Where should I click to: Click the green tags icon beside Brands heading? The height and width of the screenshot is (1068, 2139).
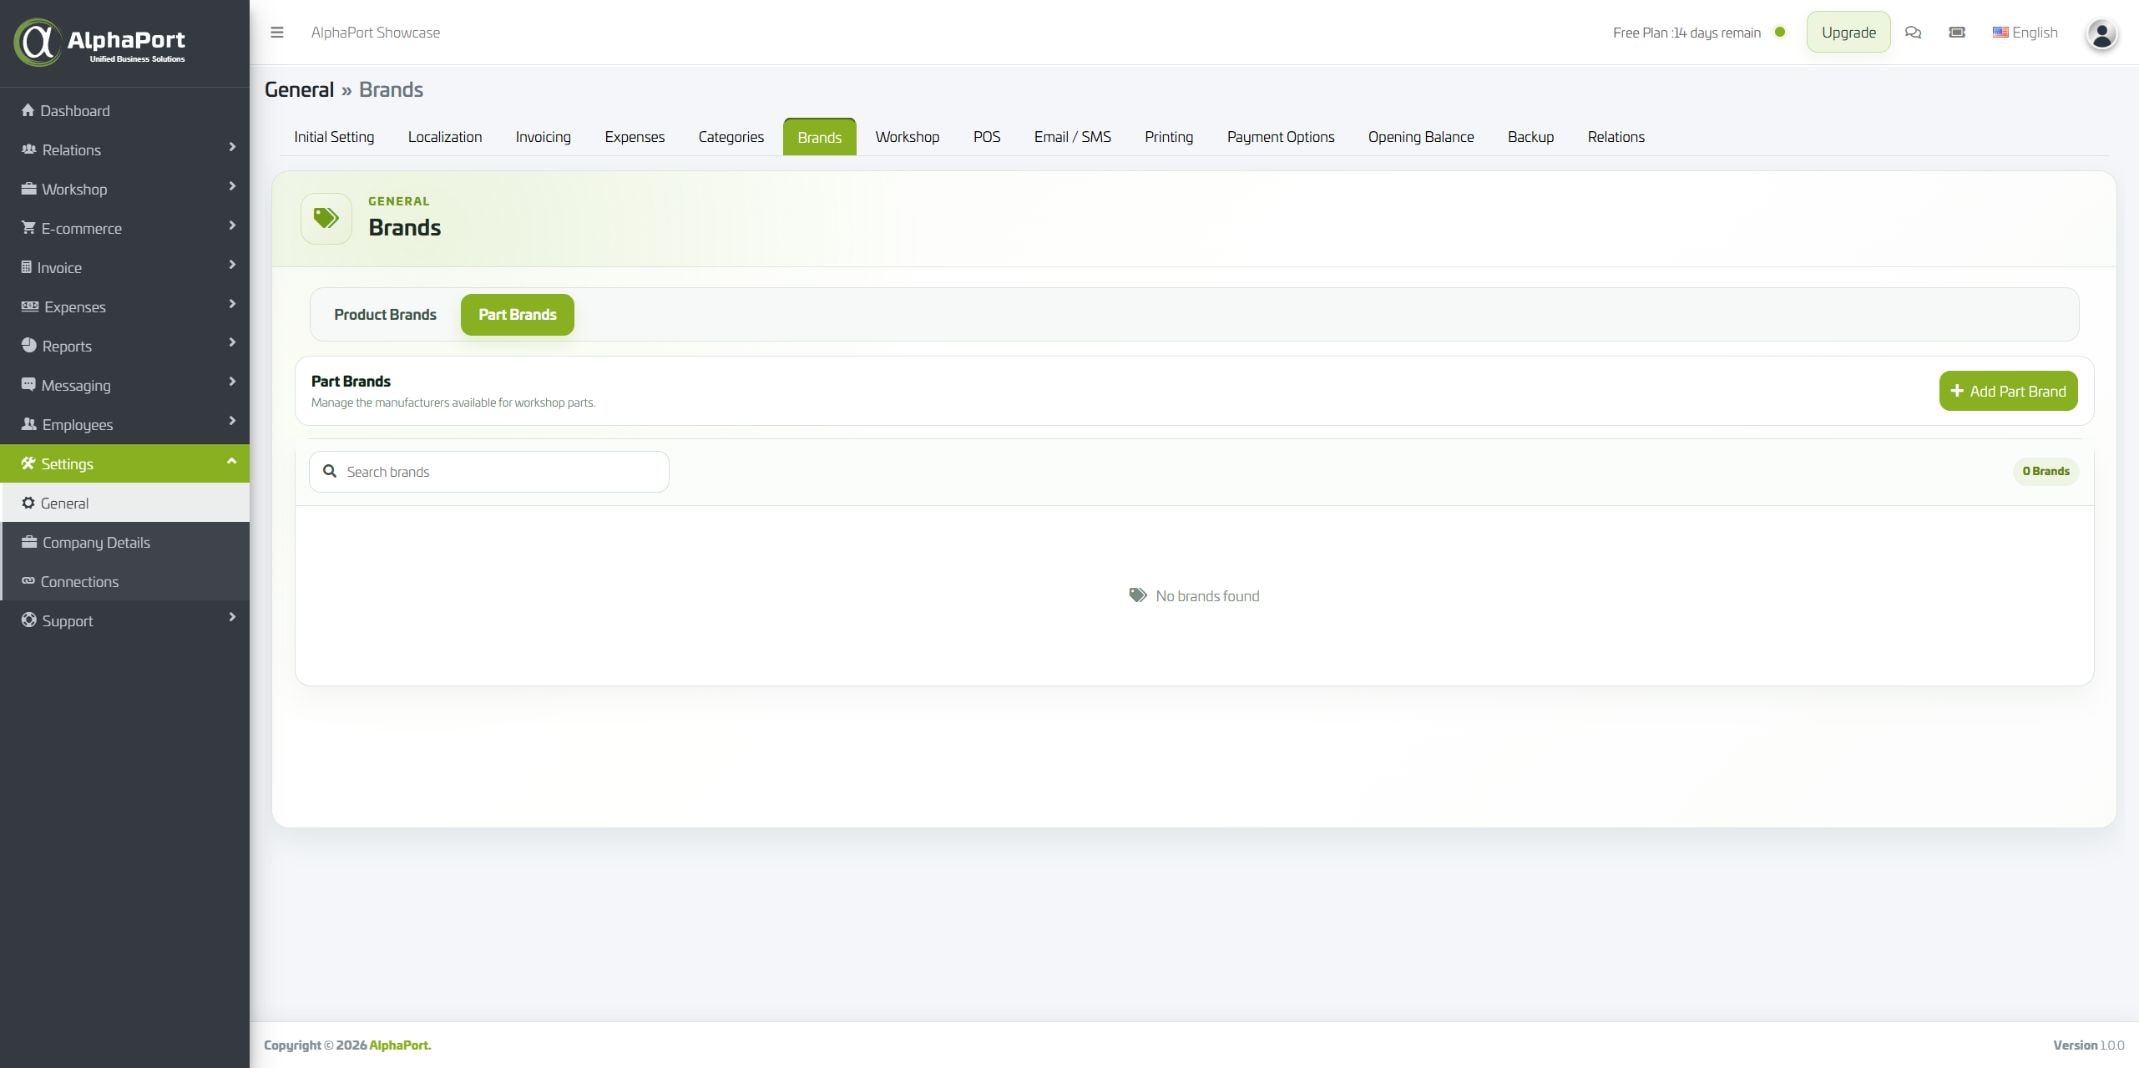[x=326, y=218]
